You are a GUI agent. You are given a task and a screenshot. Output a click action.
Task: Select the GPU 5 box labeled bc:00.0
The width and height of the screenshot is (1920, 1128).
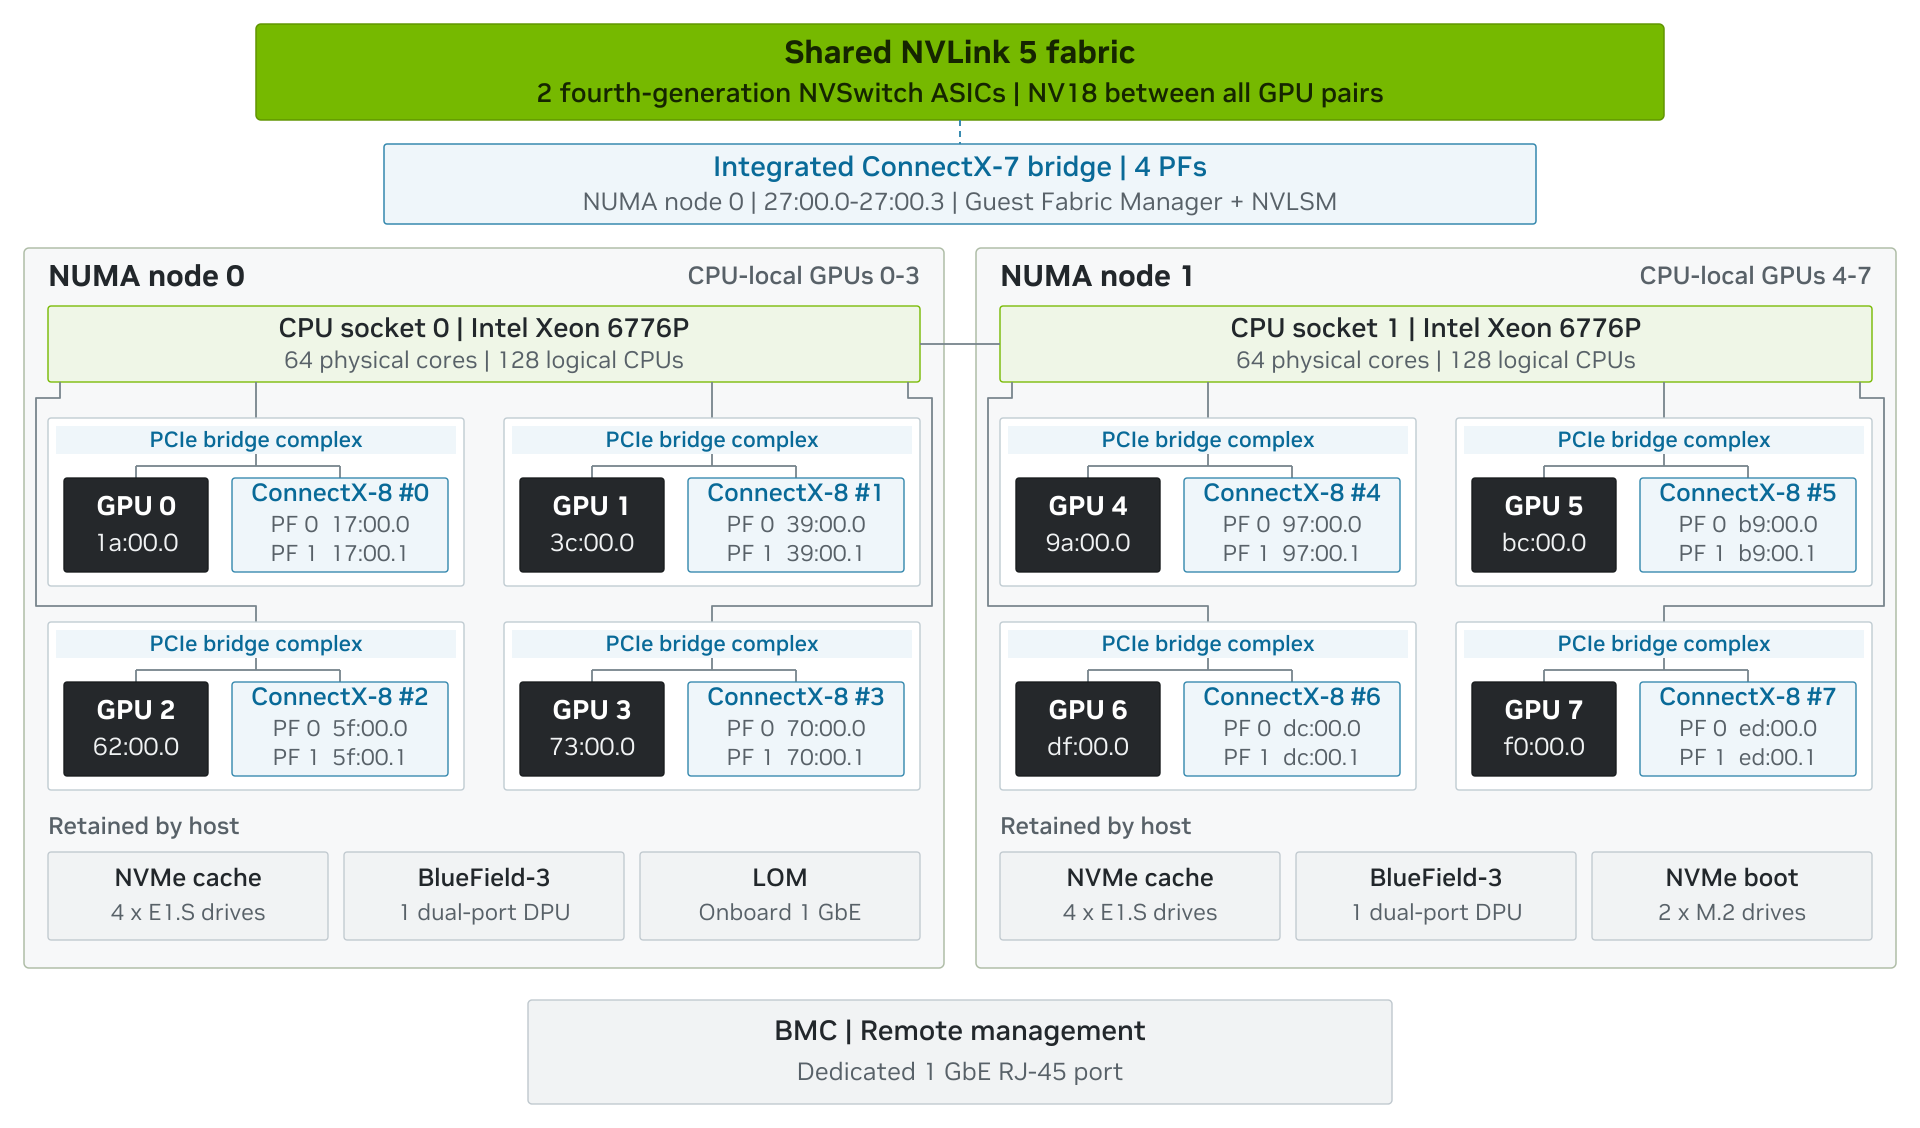(1544, 525)
